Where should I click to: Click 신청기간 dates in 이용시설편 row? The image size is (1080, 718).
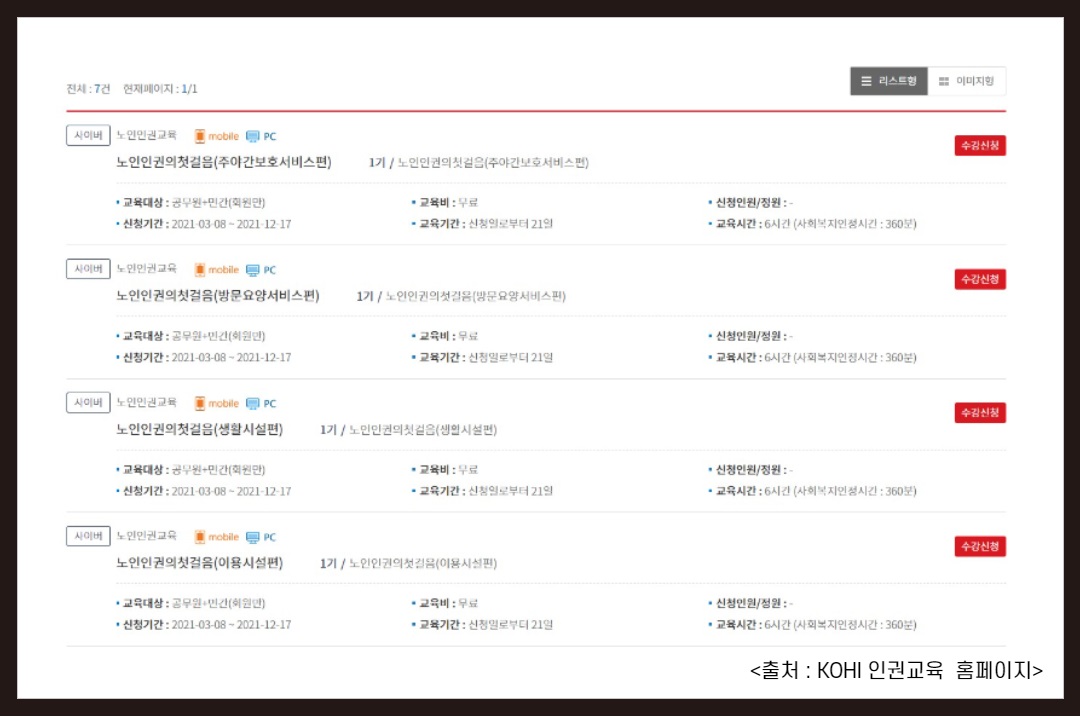(204, 625)
